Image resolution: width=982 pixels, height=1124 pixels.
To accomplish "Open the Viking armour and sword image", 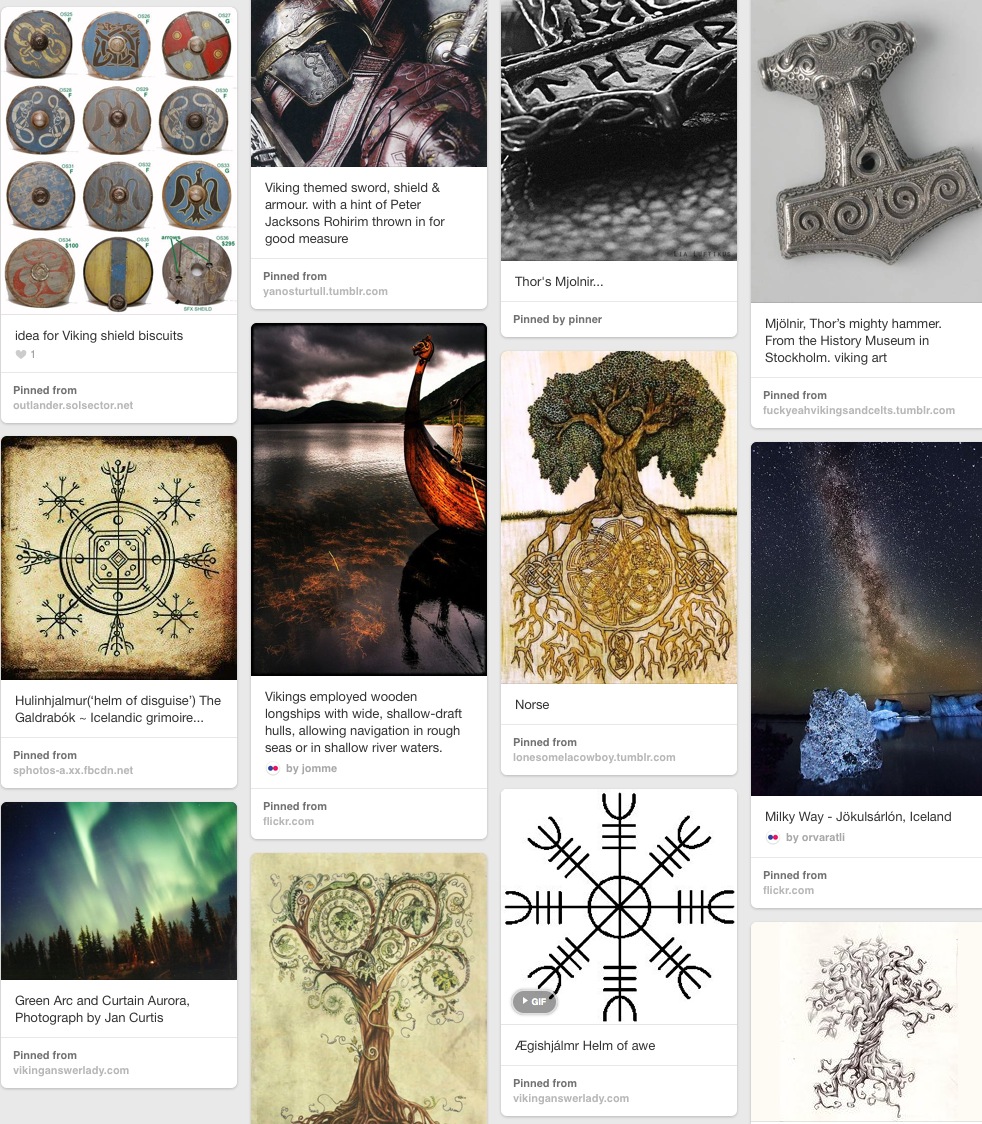I will click(x=368, y=83).
